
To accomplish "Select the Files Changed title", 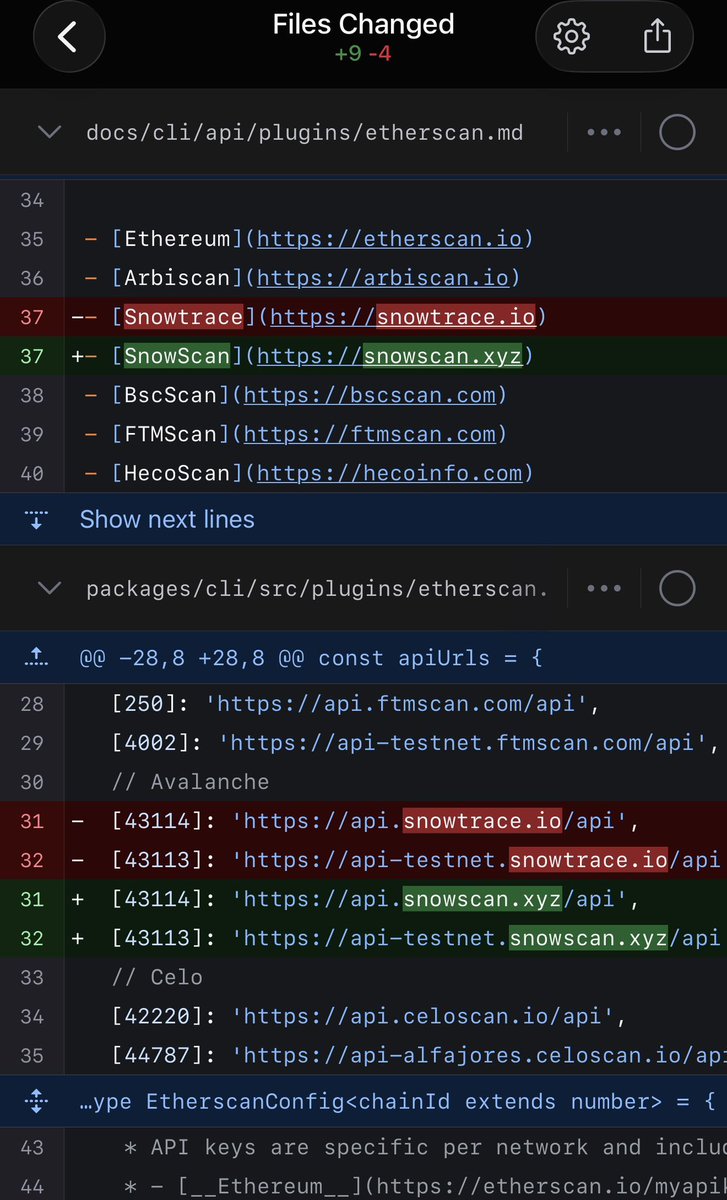I will [363, 24].
